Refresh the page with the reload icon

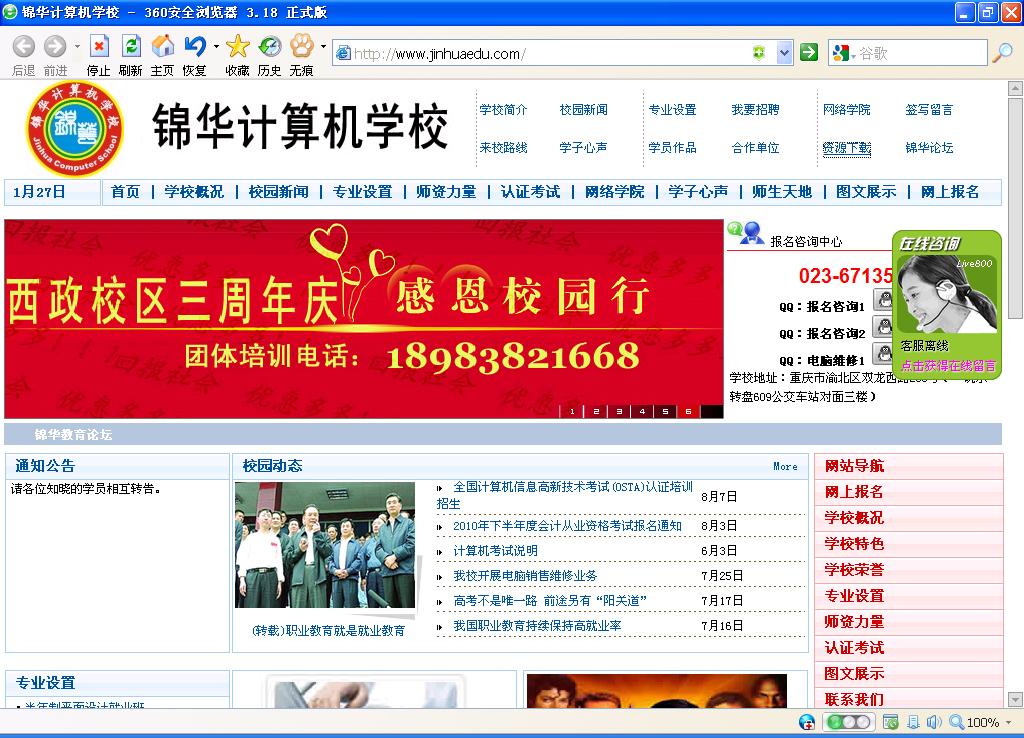point(130,47)
